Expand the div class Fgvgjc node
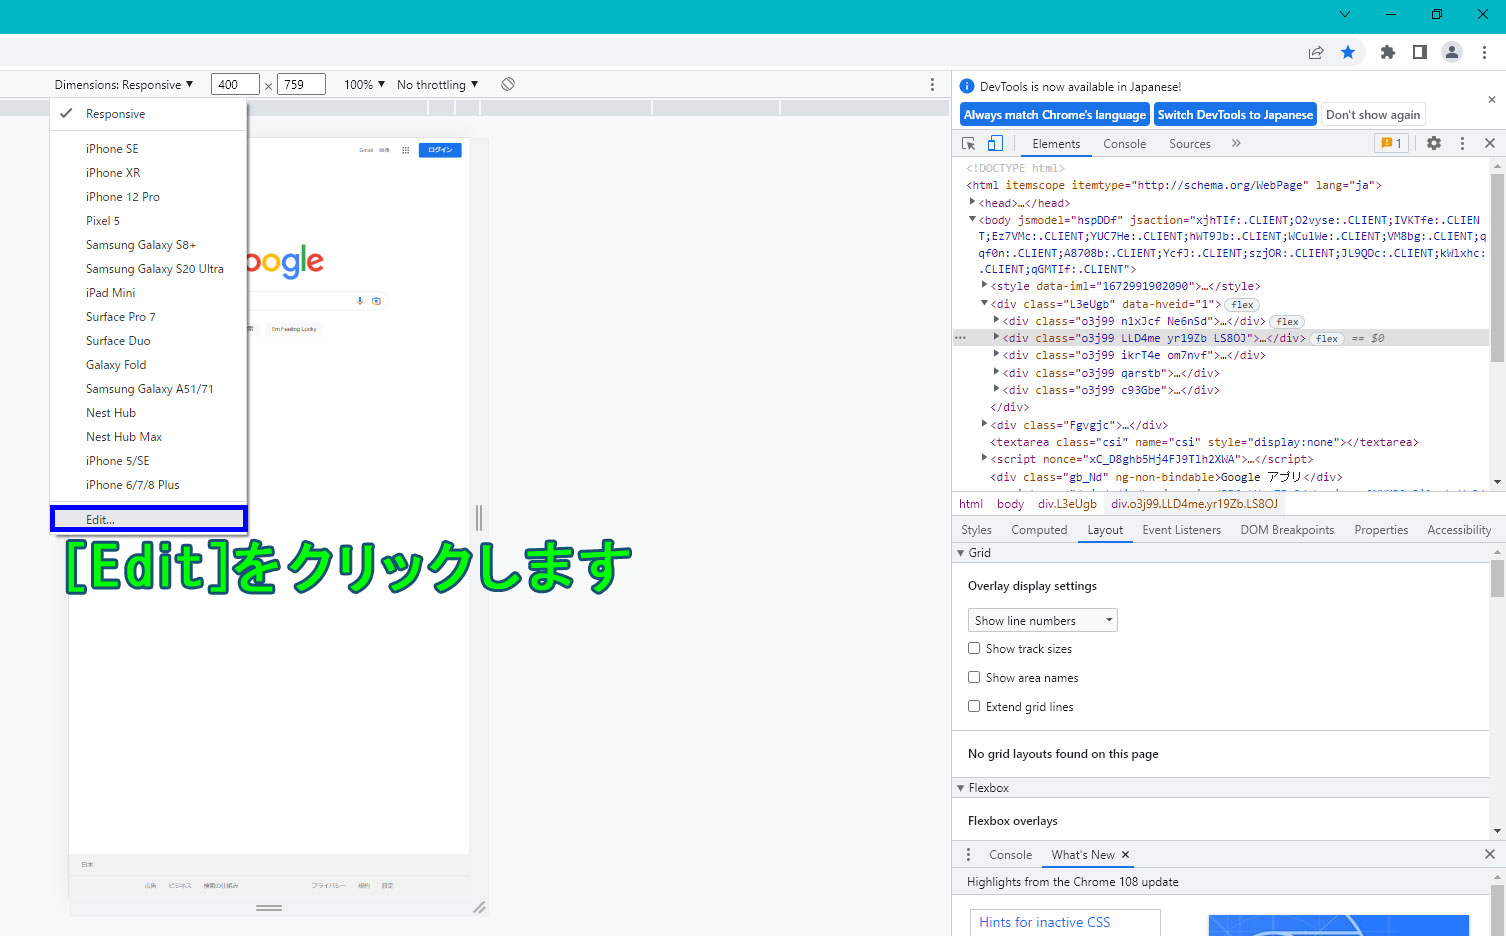 coord(984,424)
